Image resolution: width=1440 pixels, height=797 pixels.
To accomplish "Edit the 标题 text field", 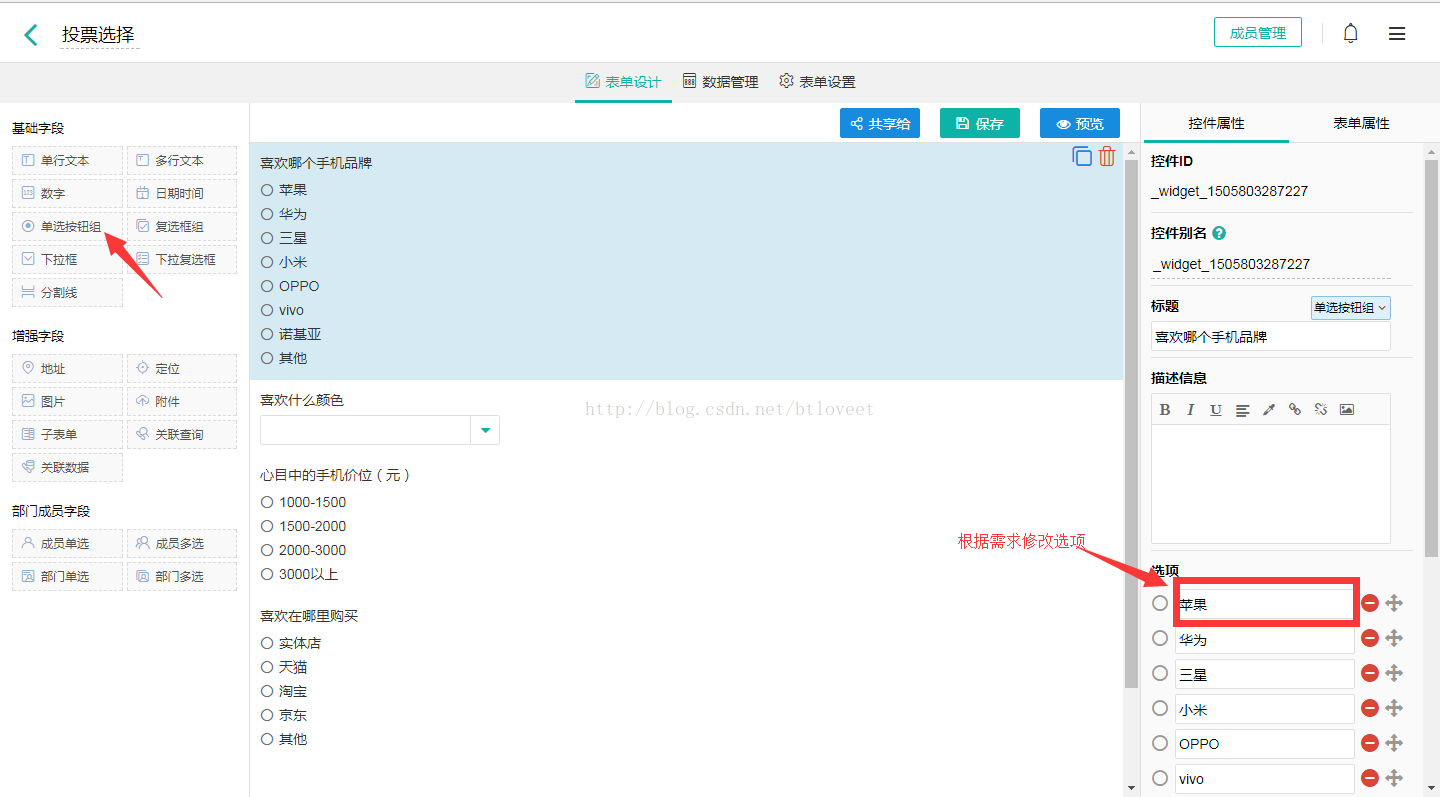I will (1270, 337).
